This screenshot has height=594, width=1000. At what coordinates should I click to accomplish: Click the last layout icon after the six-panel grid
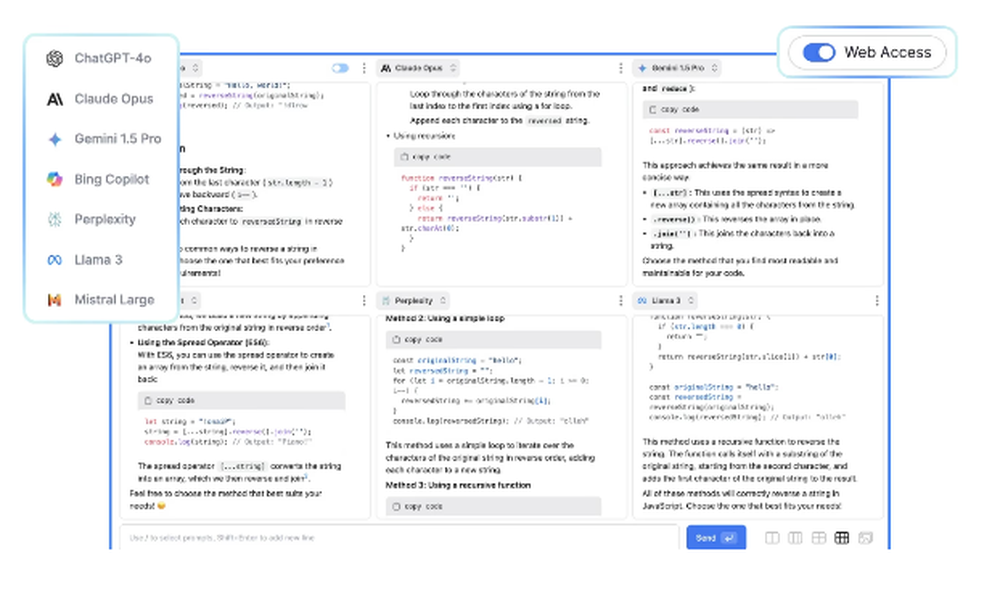(x=865, y=538)
